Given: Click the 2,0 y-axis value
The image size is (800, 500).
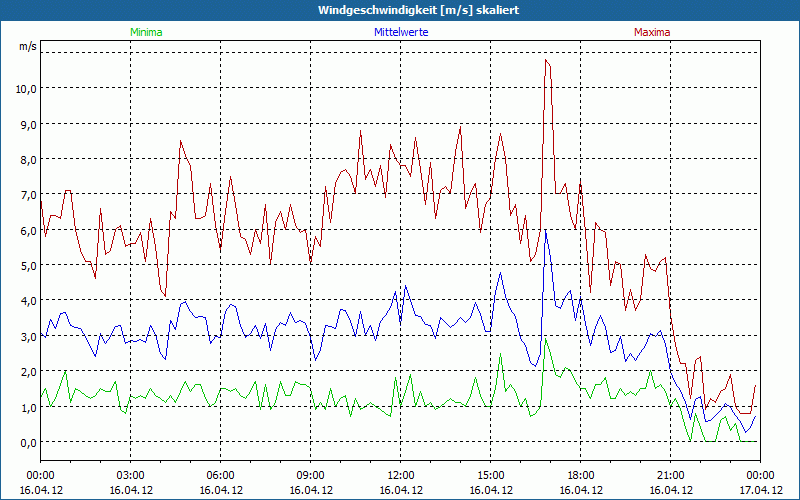Looking at the screenshot, I should point(29,371).
